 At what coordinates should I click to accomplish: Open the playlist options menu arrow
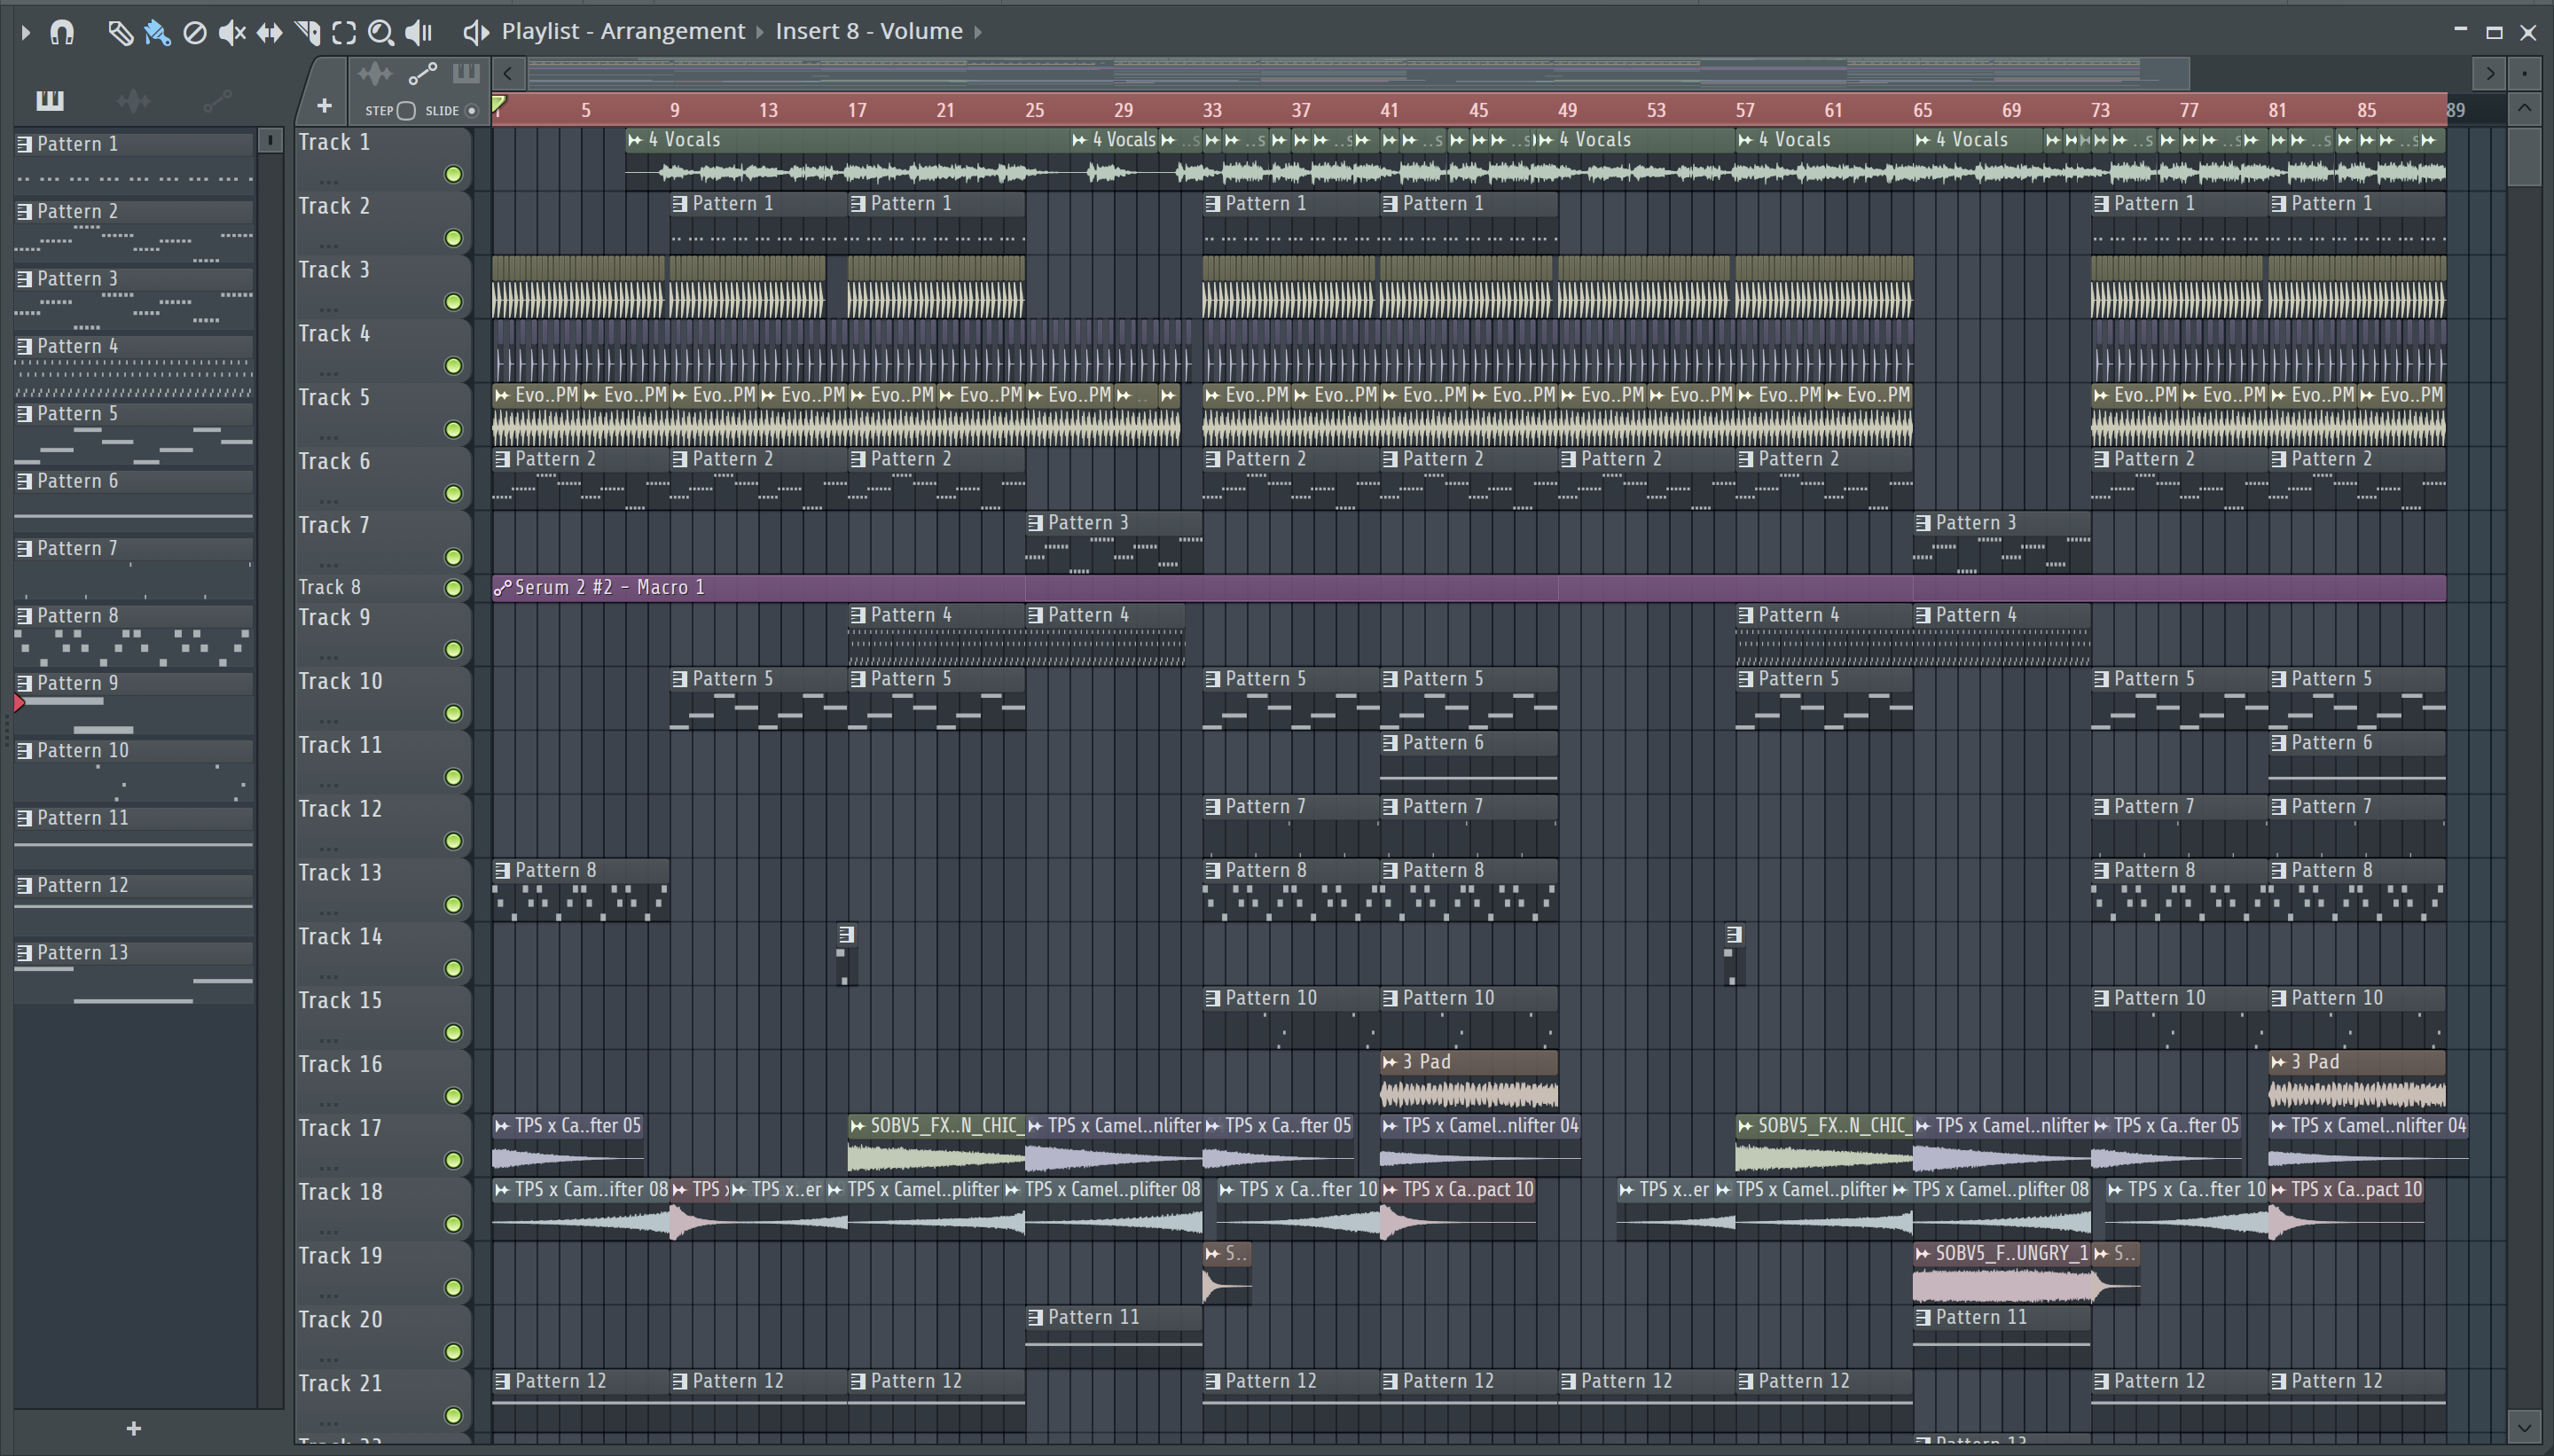[x=26, y=32]
